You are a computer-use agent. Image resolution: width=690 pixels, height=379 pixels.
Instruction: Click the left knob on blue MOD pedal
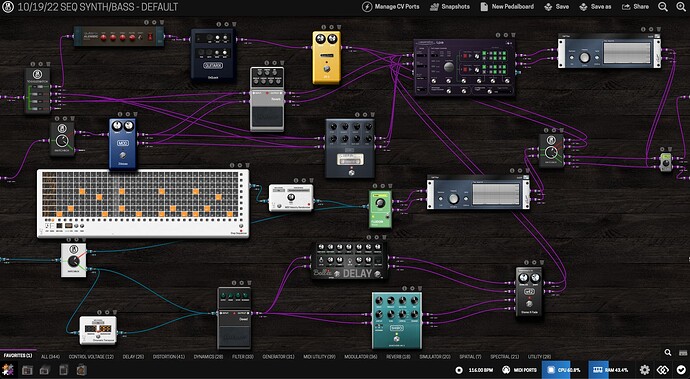click(x=117, y=126)
